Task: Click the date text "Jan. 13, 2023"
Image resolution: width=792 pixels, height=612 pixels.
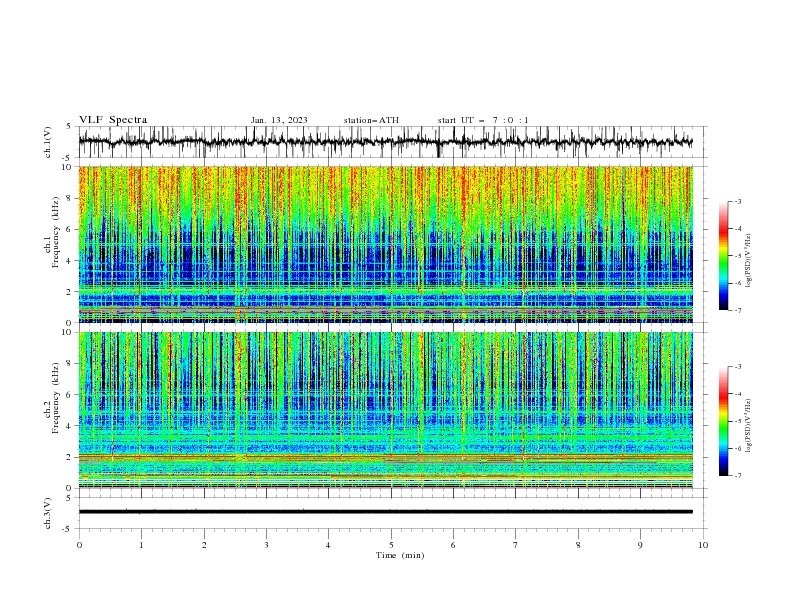Action: tap(279, 120)
